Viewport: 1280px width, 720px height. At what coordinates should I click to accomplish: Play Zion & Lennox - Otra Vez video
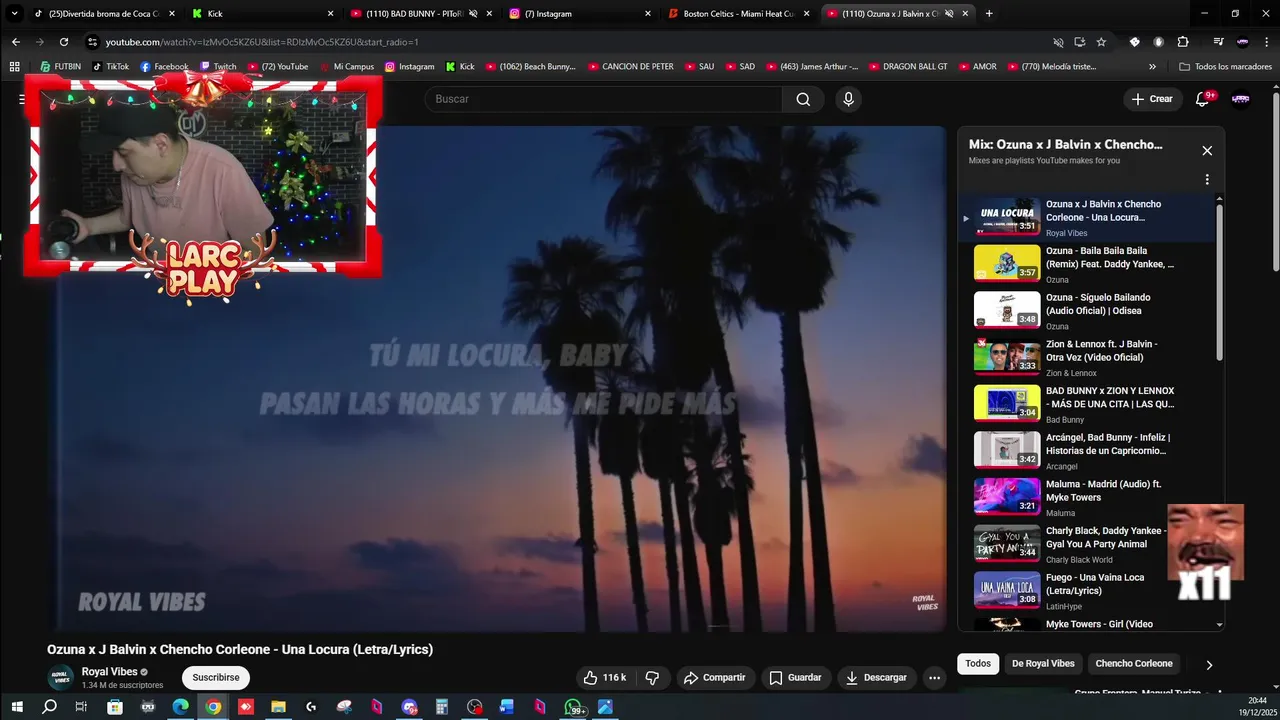(1093, 357)
